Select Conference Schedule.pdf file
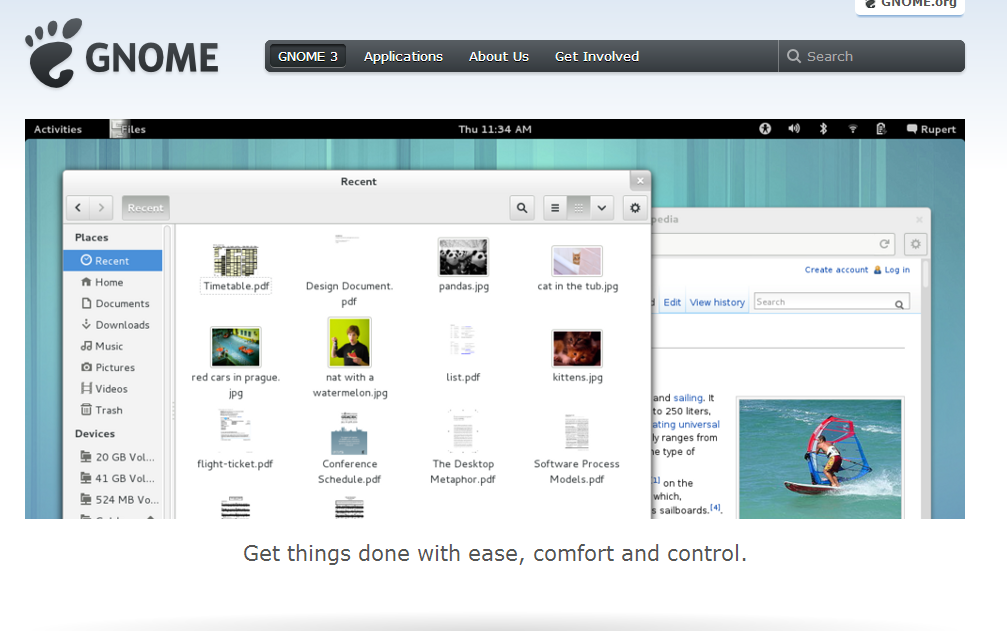This screenshot has height=640, width=1007. 349,448
